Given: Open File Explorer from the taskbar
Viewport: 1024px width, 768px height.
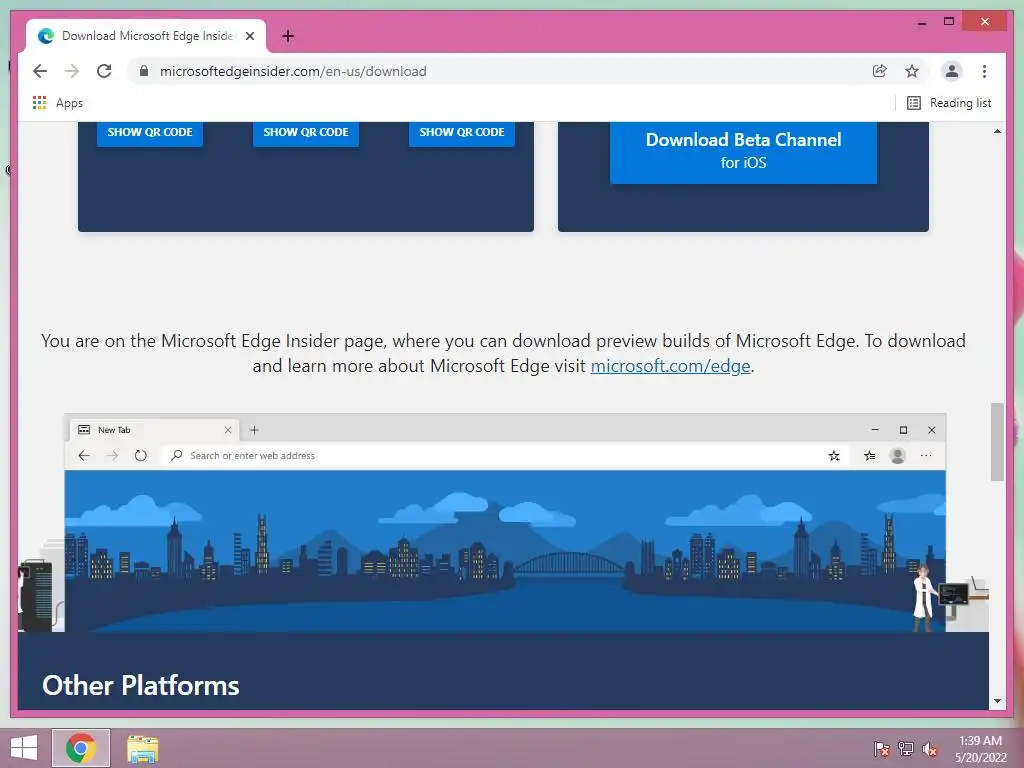Looking at the screenshot, I should [142, 748].
